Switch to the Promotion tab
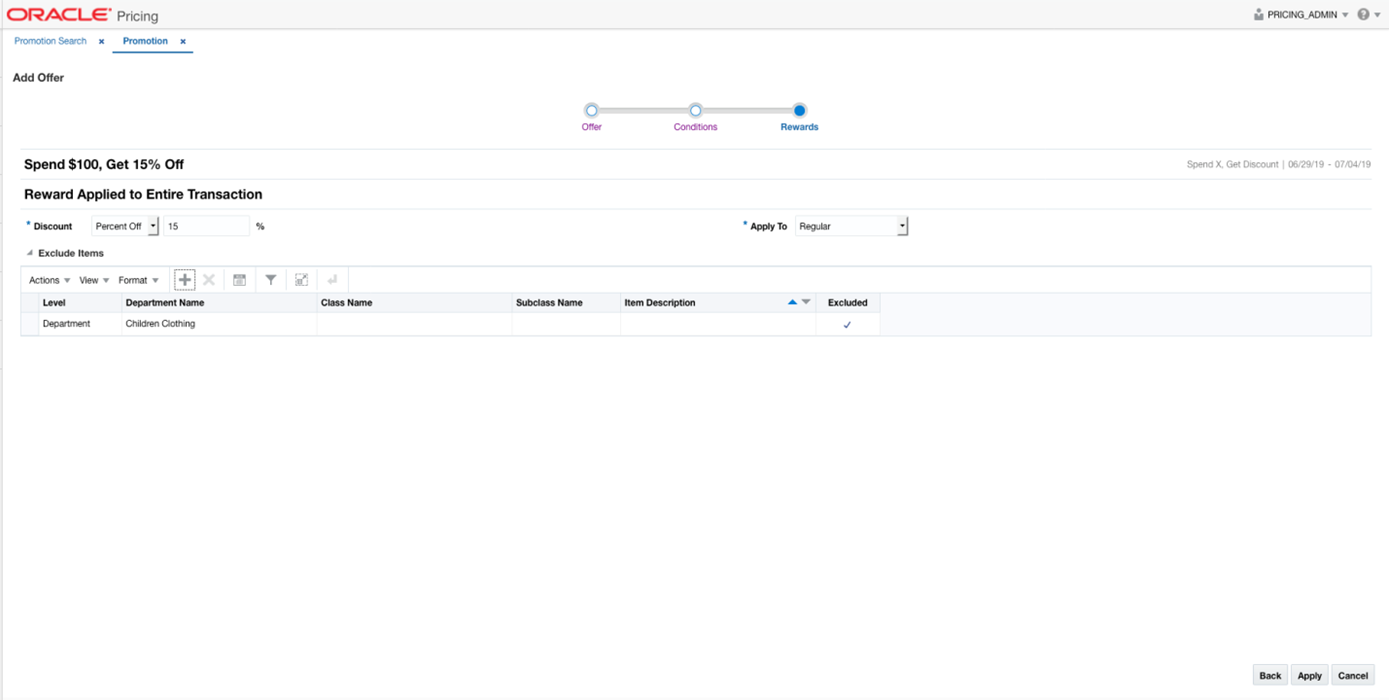The width and height of the screenshot is (1390, 700). (x=145, y=41)
